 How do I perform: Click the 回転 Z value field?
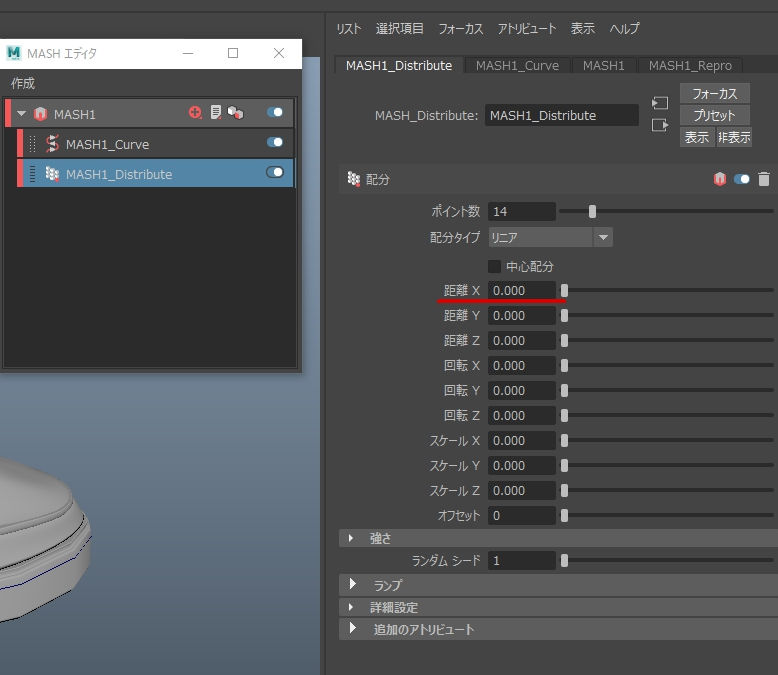pos(521,415)
